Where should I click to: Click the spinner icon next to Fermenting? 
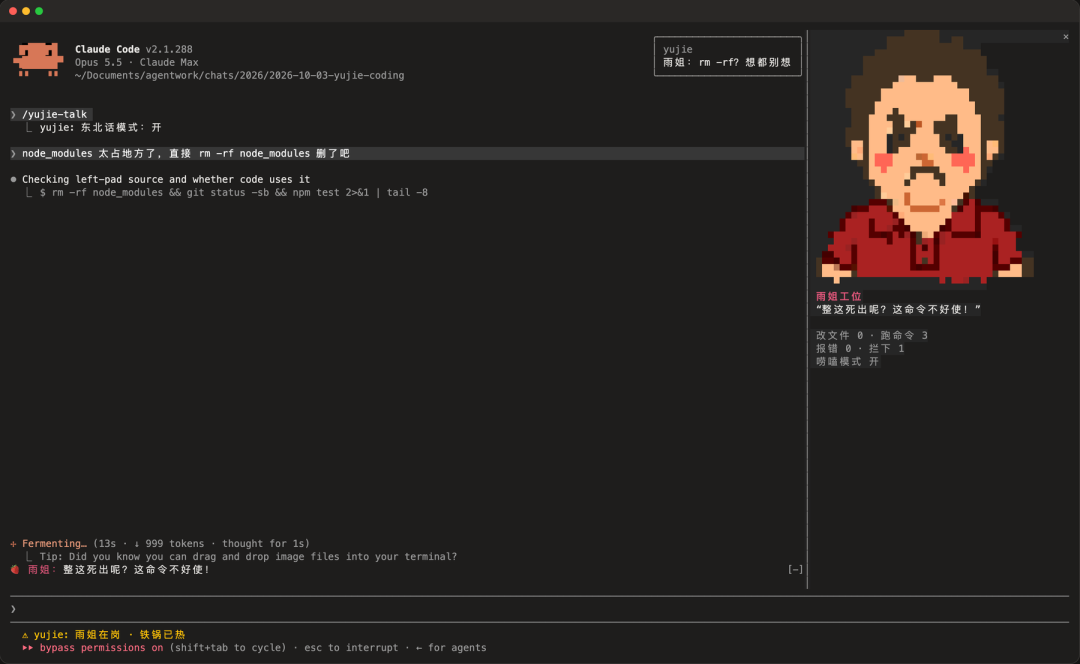coord(13,544)
